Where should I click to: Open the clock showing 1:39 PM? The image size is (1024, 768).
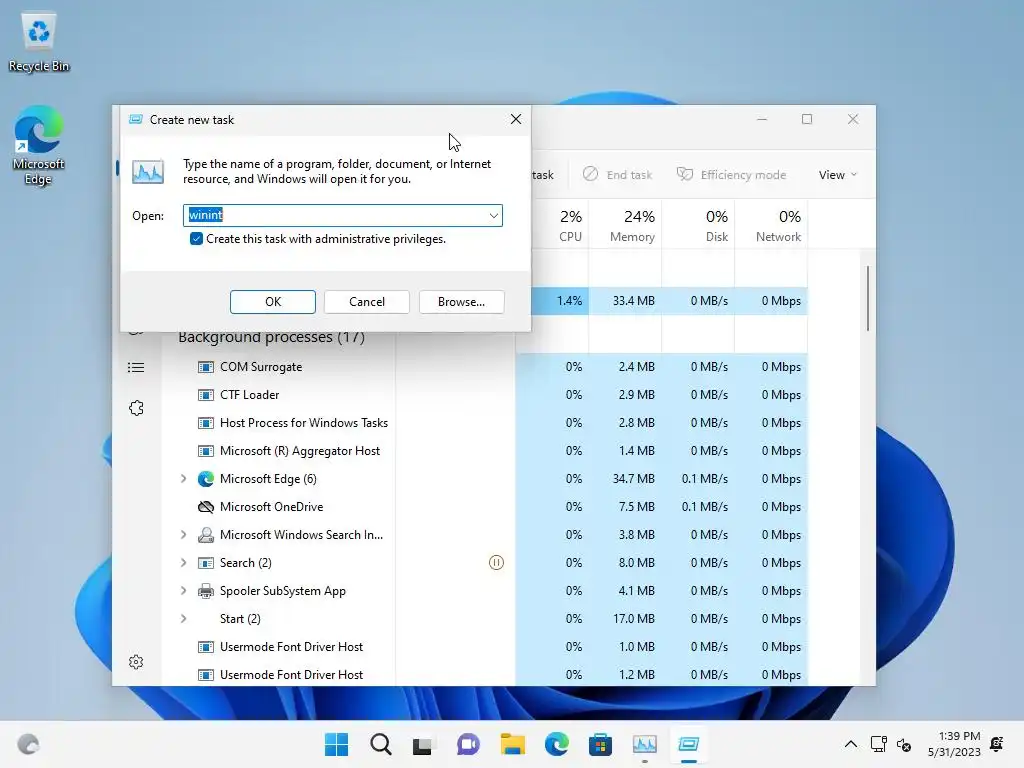pos(954,744)
